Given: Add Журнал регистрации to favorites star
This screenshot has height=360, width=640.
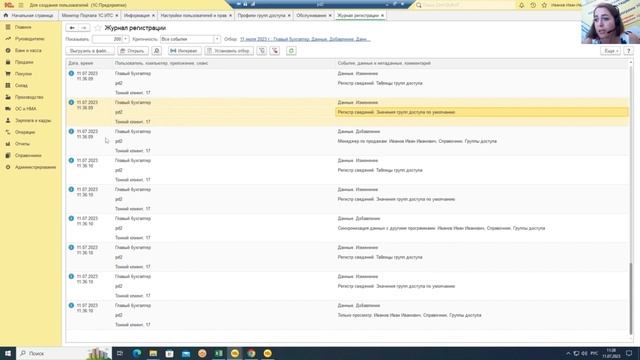Looking at the screenshot, I should point(98,28).
